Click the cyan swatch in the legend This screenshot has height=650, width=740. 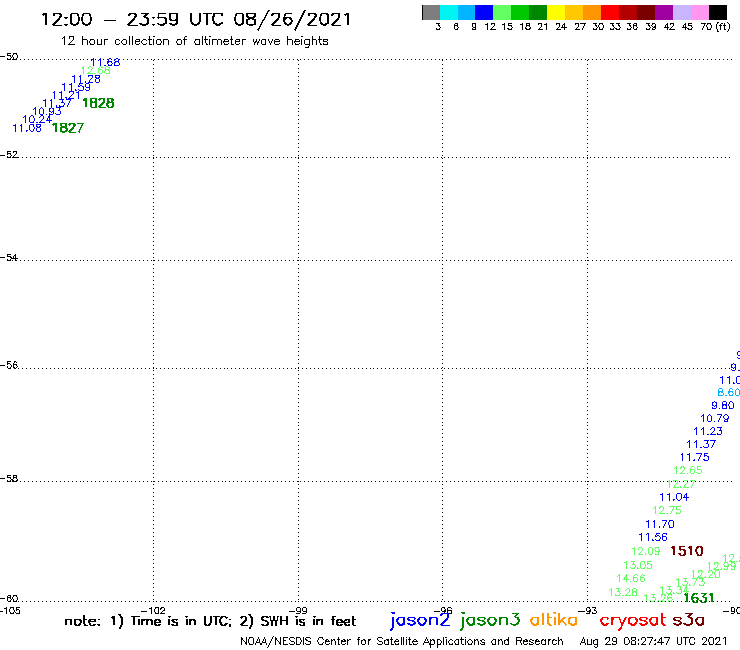pos(449,13)
